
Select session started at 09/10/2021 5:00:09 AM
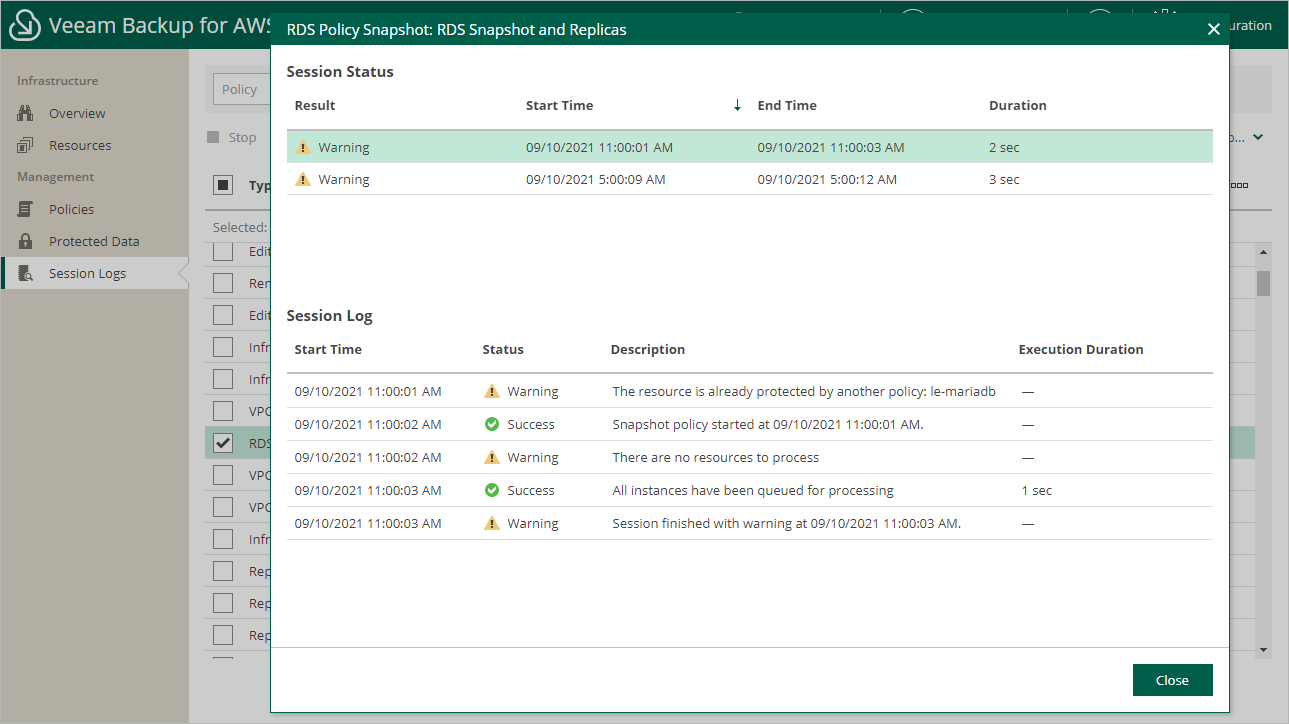click(750, 179)
